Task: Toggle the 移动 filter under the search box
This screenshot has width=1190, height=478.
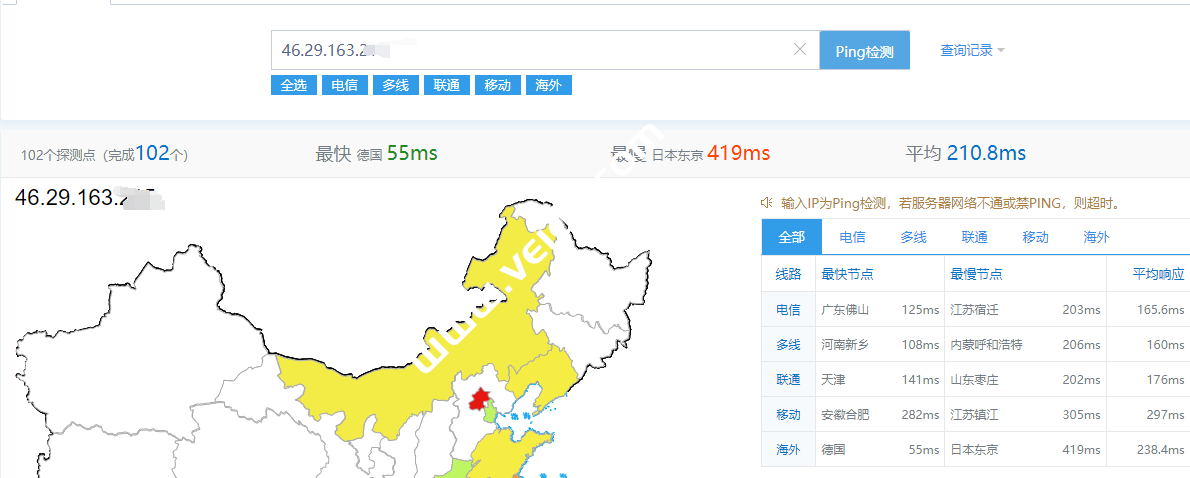Action: point(498,85)
